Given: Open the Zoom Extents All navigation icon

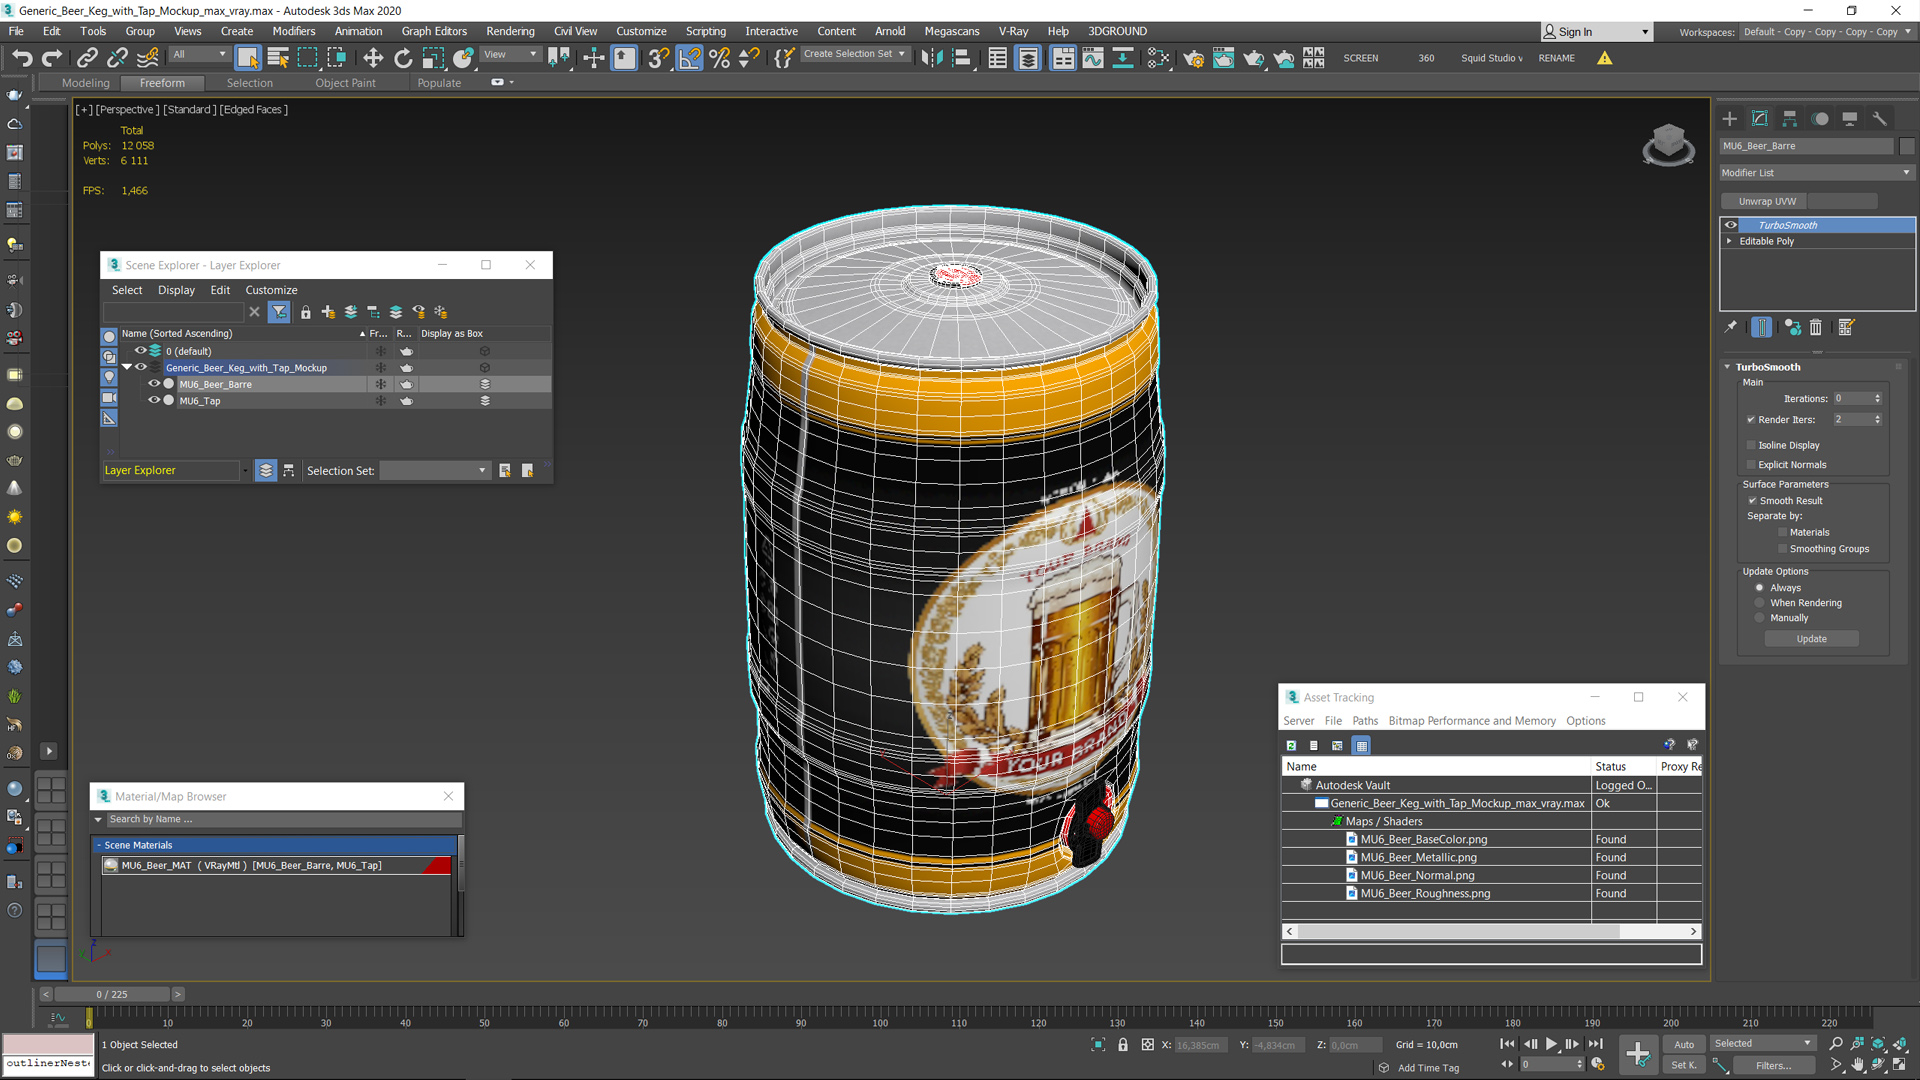Looking at the screenshot, I should click(x=1900, y=1044).
